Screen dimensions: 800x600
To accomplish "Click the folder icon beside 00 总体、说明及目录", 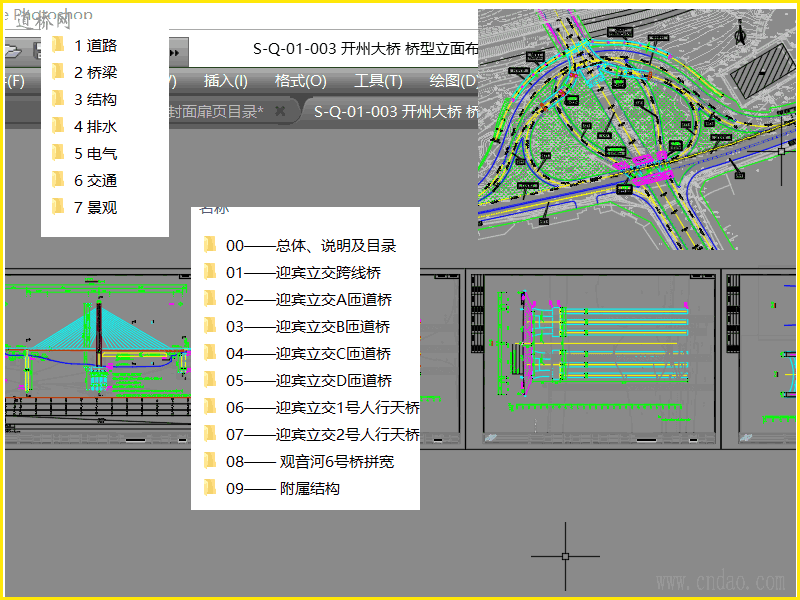I will (210, 245).
